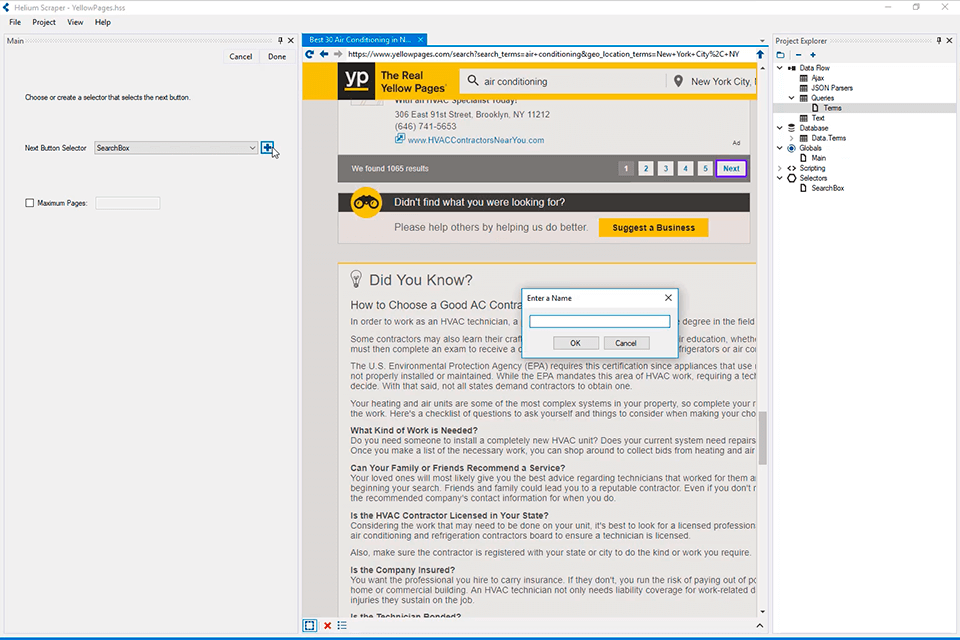Click the Project Explorer folder icon
This screenshot has height=640, width=960.
pyautogui.click(x=781, y=55)
